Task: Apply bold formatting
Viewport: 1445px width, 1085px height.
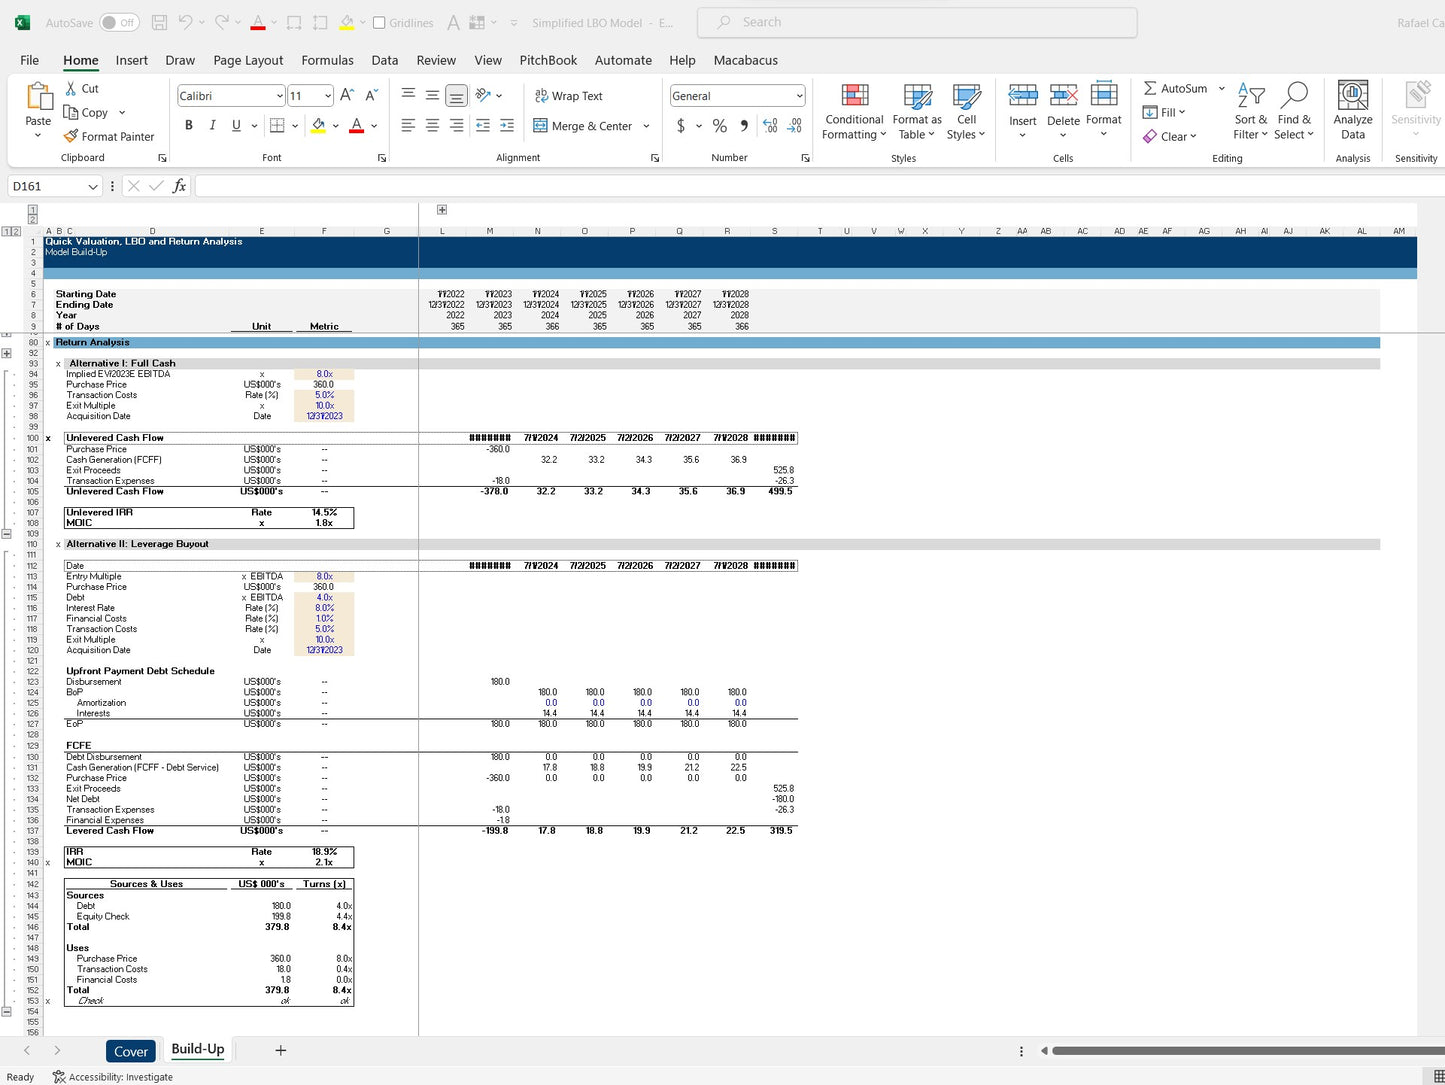Action: (189, 125)
